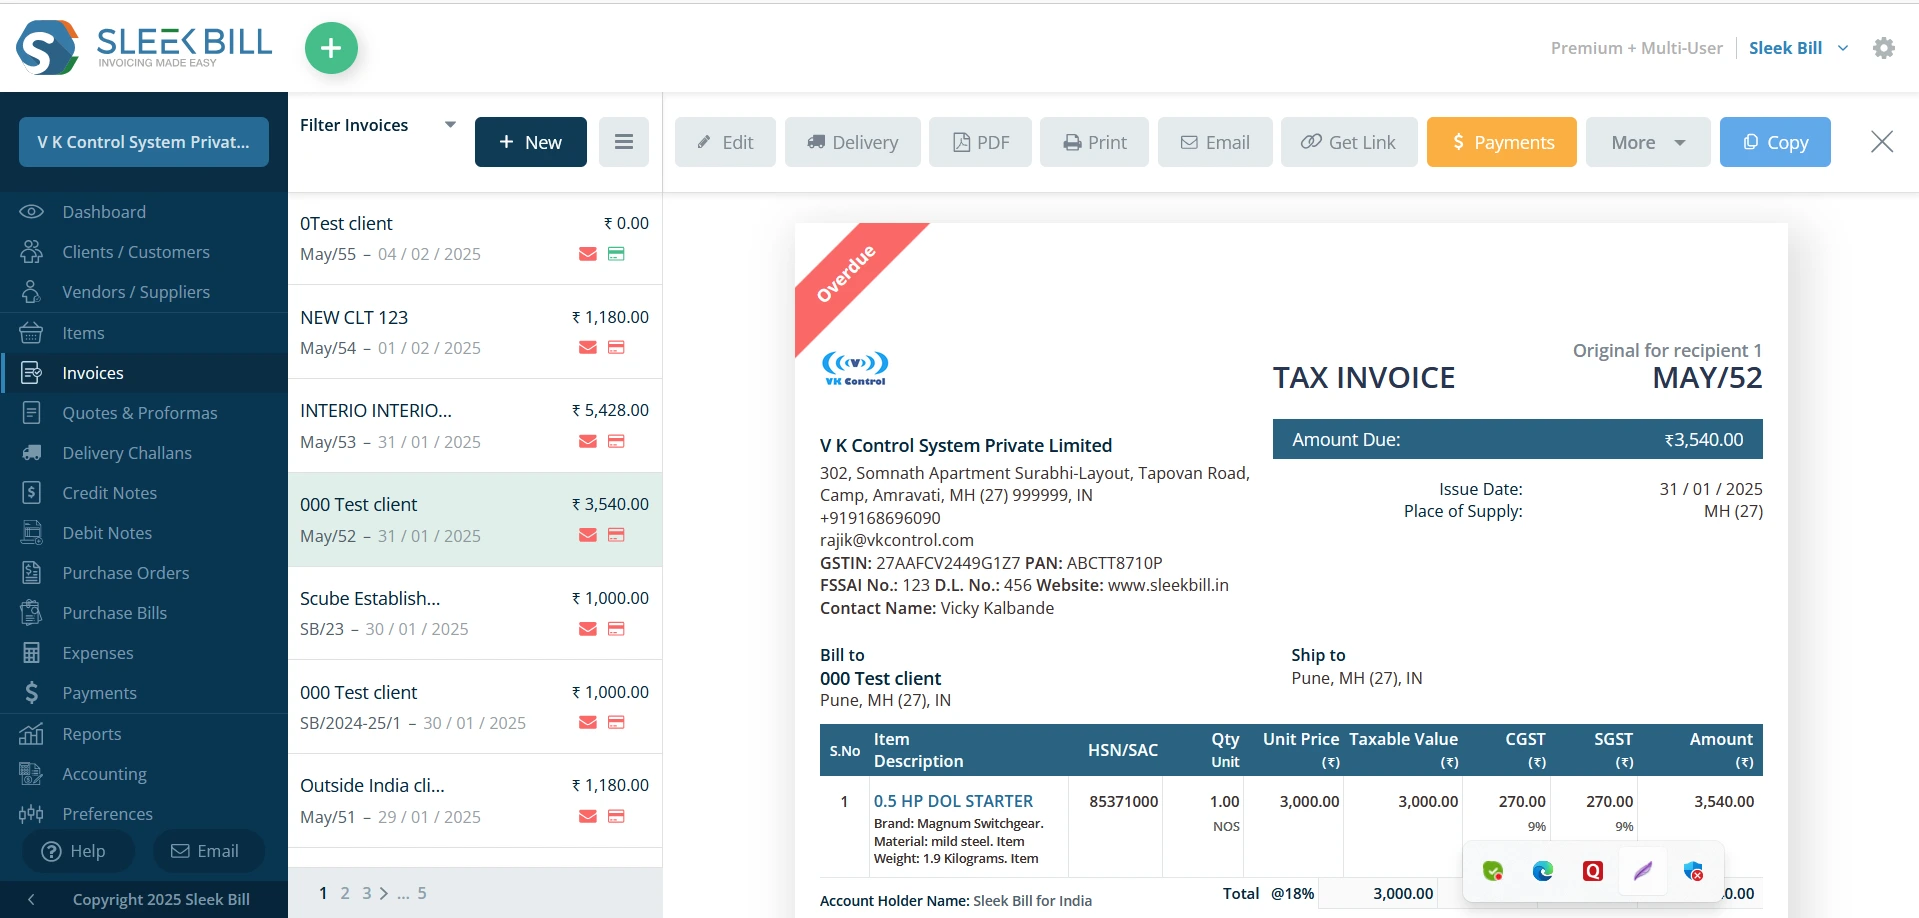Click email icon for SB/2024-25/1 invoice

588,723
